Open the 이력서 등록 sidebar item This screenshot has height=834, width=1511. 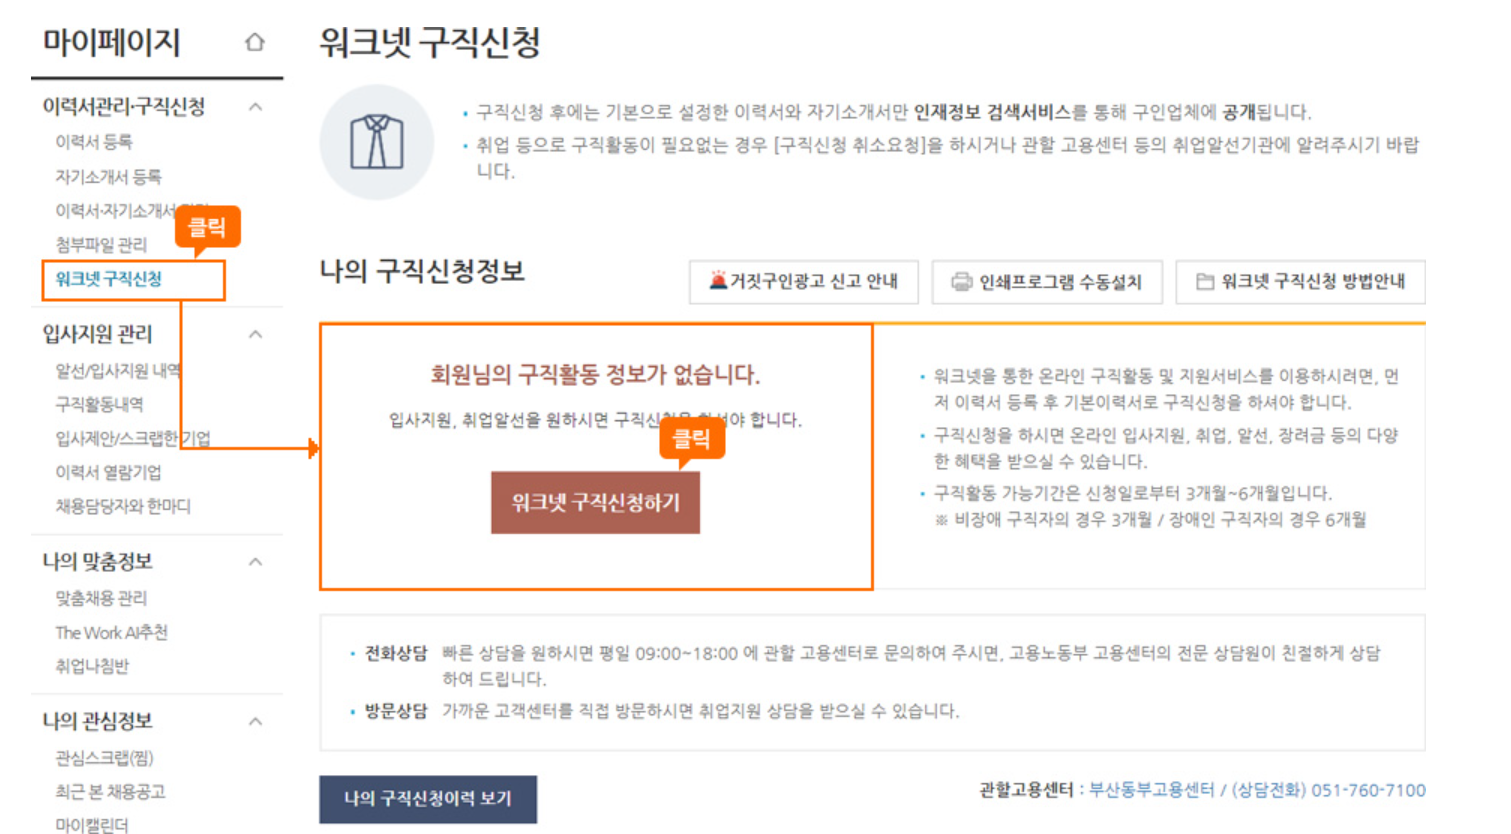tap(94, 142)
